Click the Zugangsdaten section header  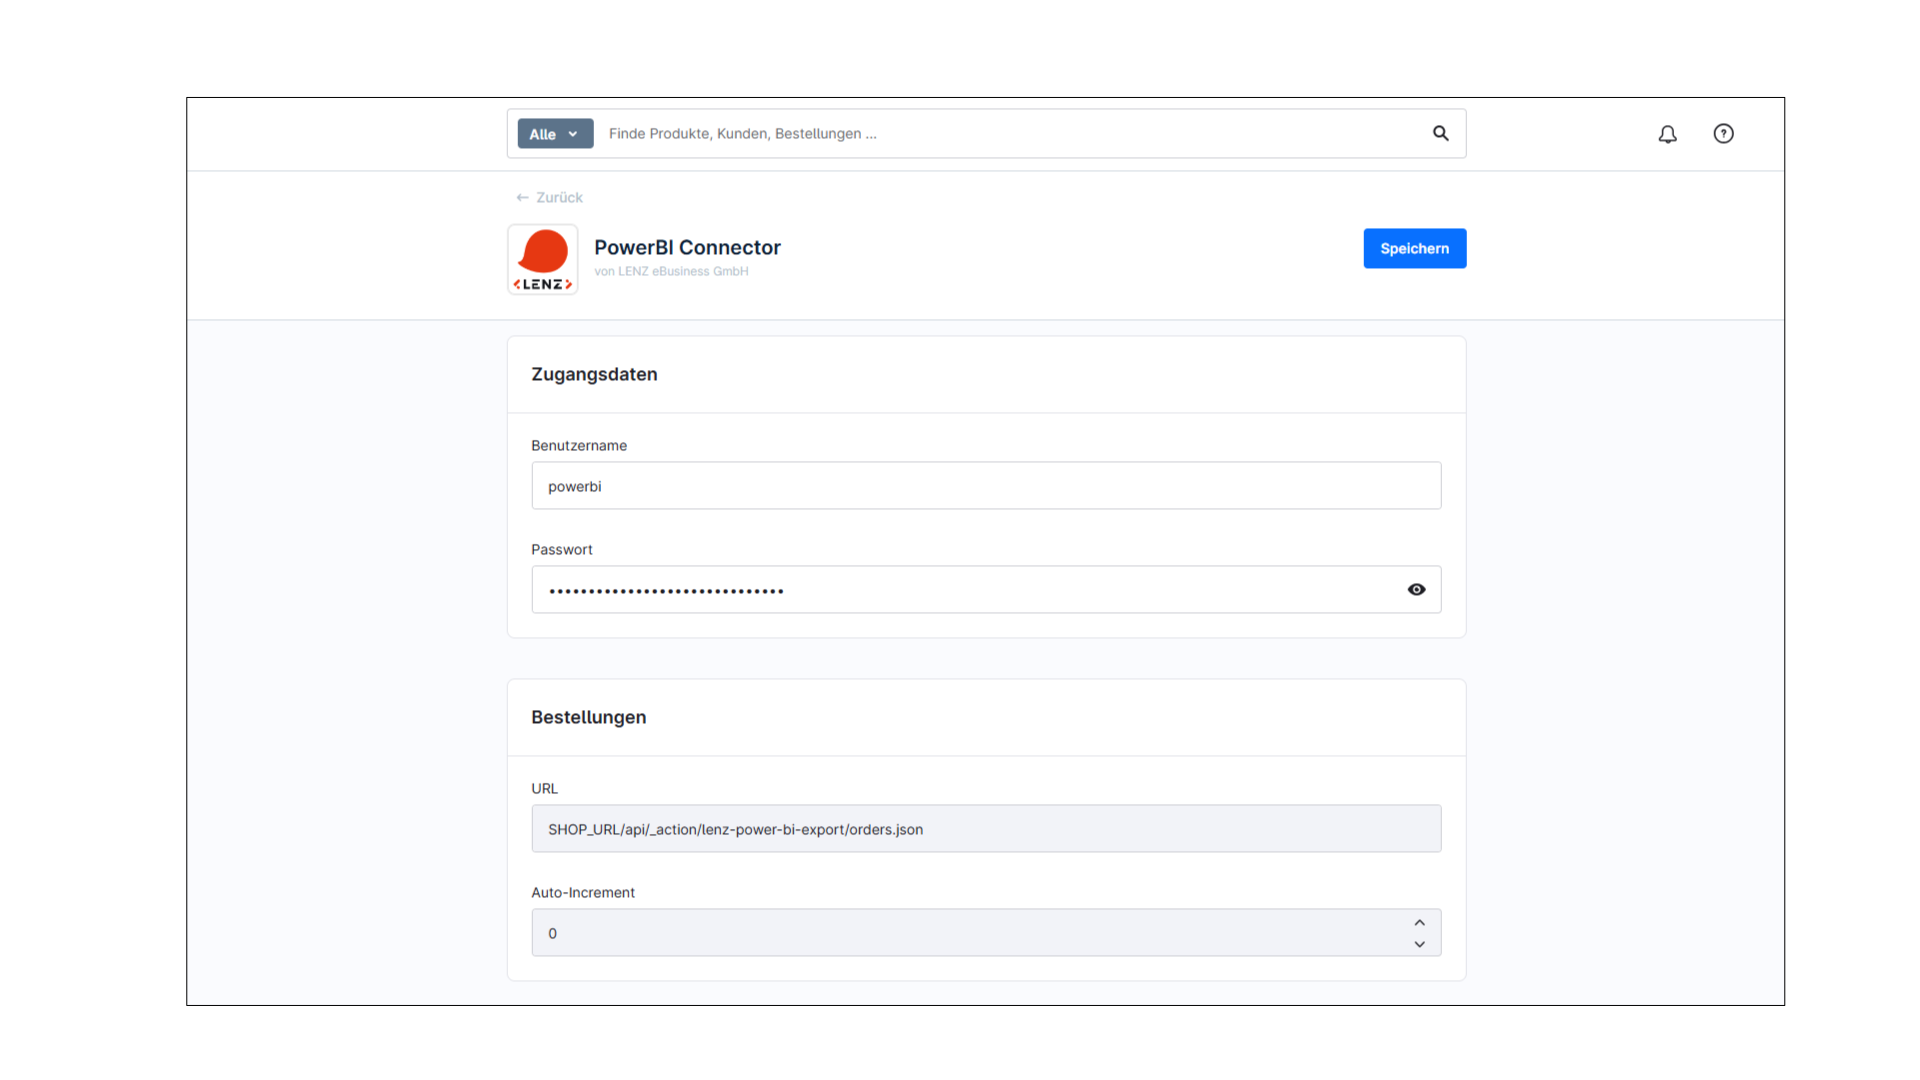coord(594,374)
